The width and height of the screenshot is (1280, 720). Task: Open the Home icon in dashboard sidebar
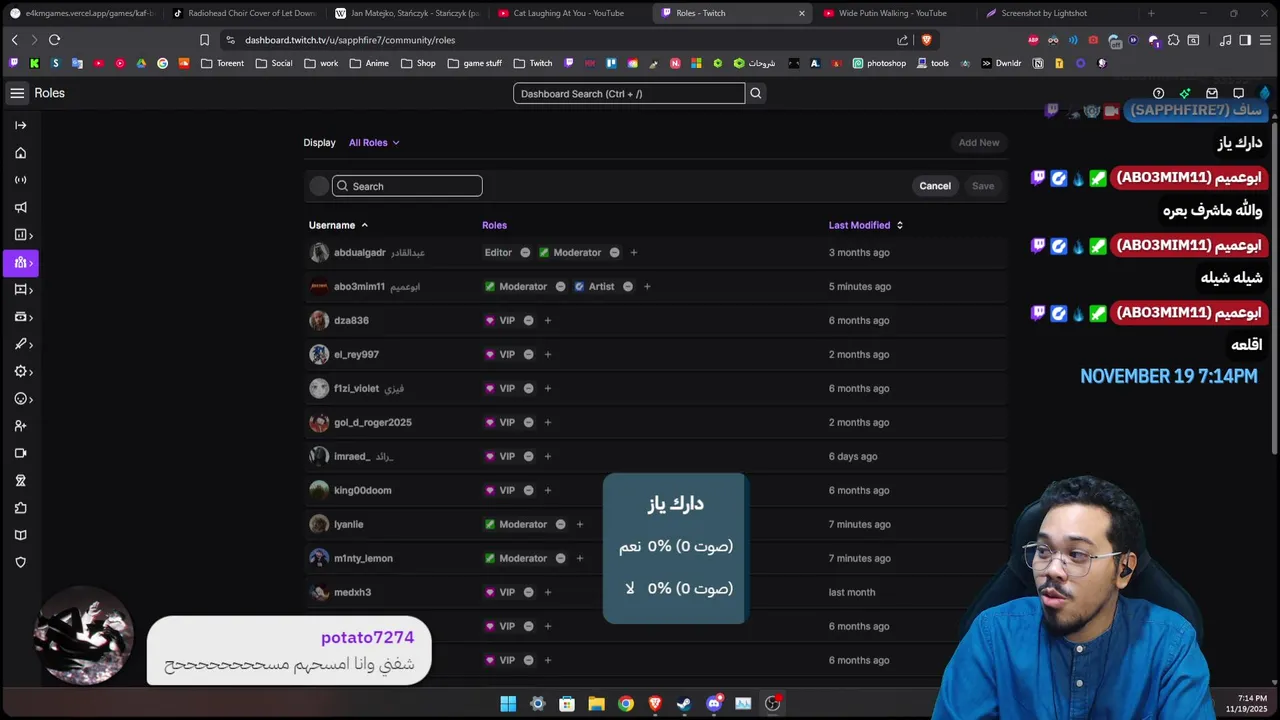pyautogui.click(x=20, y=153)
